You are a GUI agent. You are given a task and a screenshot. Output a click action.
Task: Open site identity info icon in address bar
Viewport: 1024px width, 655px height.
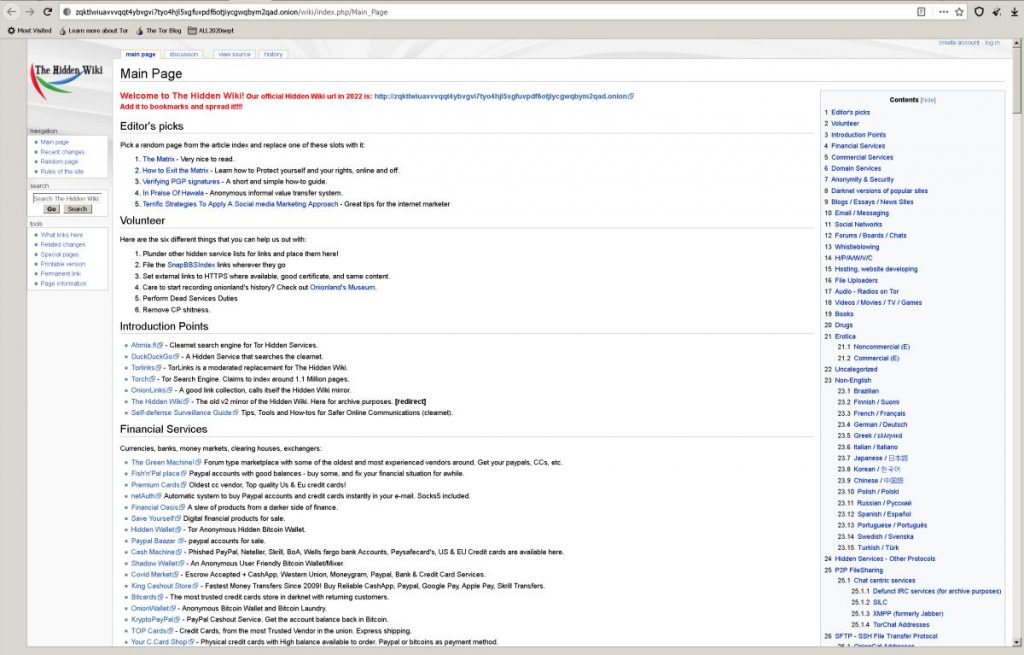pyautogui.click(x=67, y=12)
